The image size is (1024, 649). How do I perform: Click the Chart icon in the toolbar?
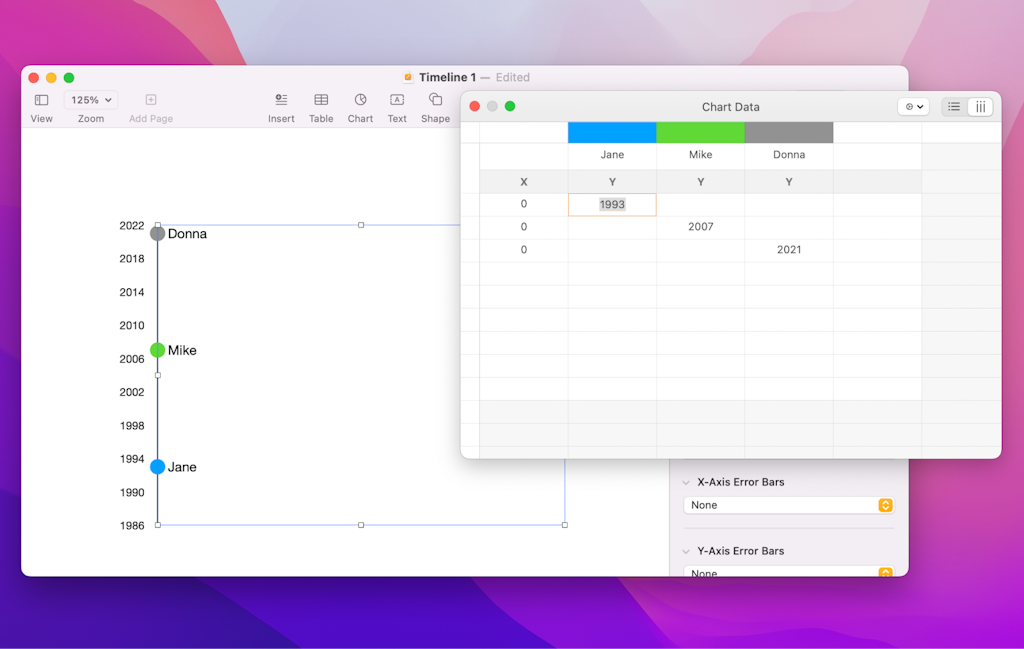point(360,101)
